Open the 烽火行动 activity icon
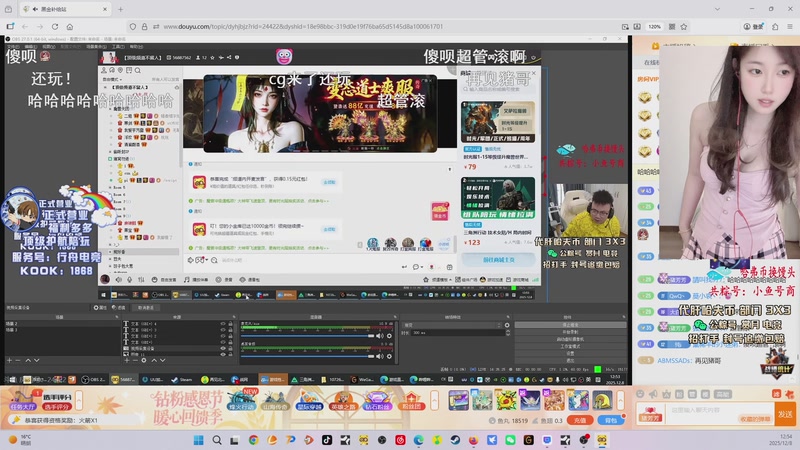Viewport: 800px width, 450px height. (241, 401)
